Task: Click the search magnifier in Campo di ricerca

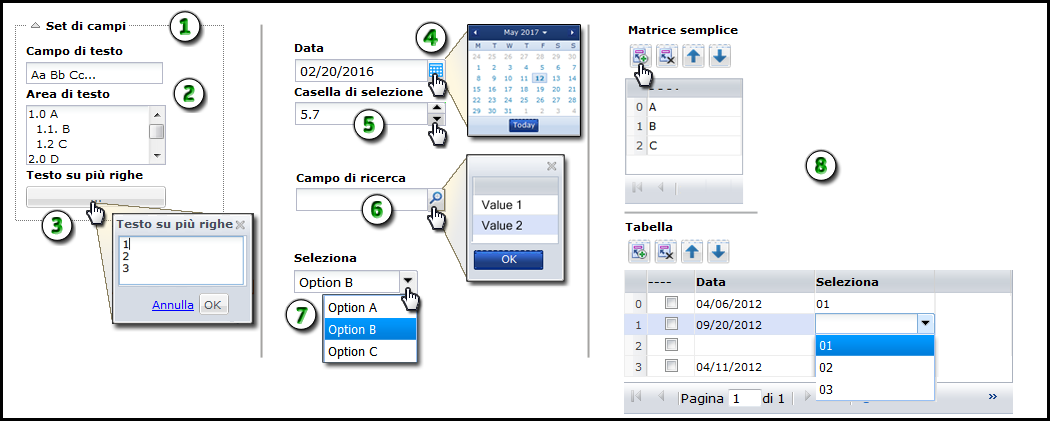Action: click(x=436, y=199)
